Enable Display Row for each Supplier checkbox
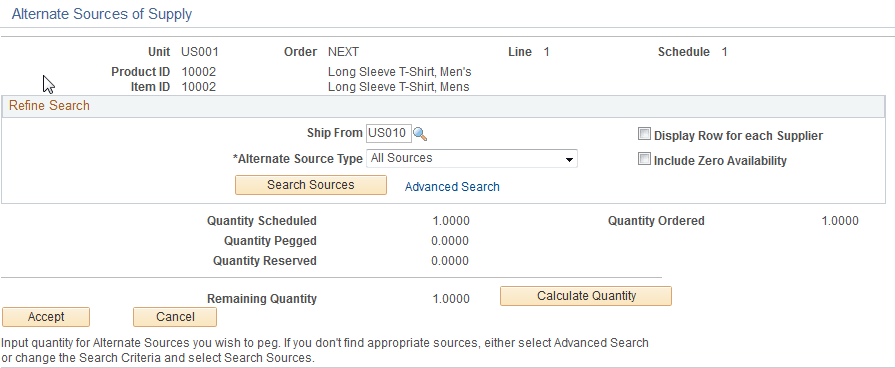Viewport: 895px width, 368px height. [644, 134]
